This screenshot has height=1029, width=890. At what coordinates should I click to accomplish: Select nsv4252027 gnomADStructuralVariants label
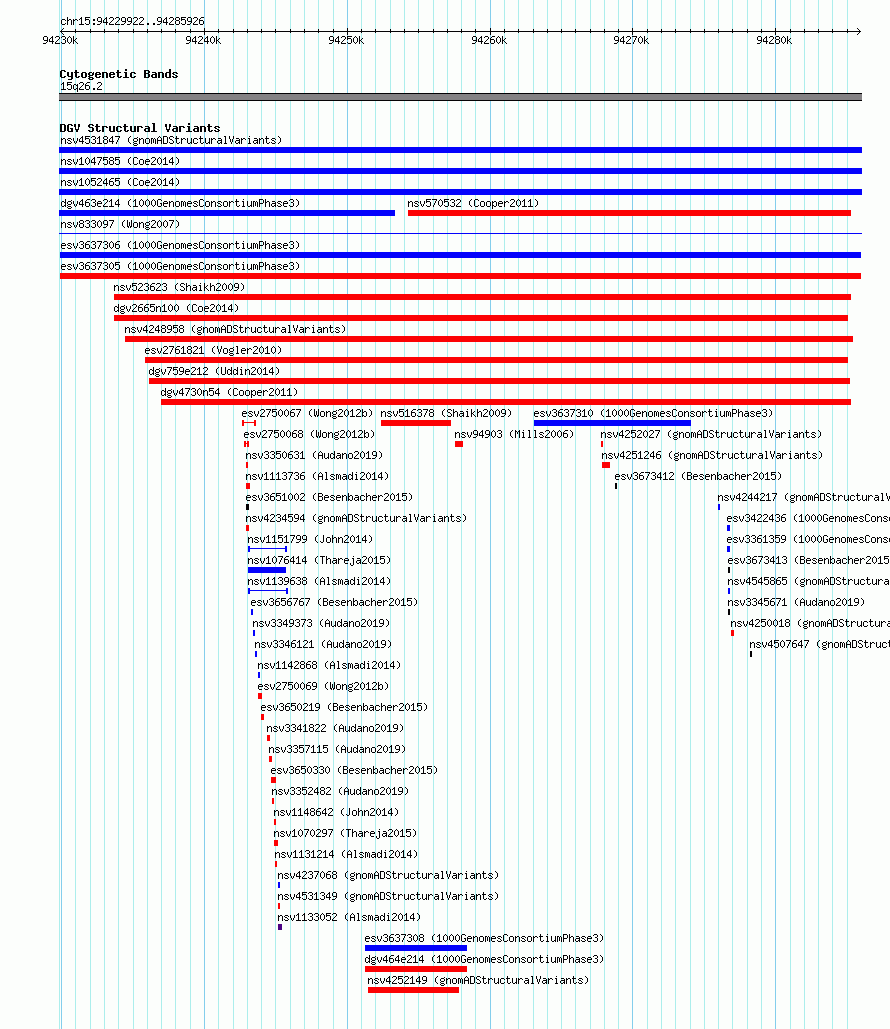click(x=711, y=434)
